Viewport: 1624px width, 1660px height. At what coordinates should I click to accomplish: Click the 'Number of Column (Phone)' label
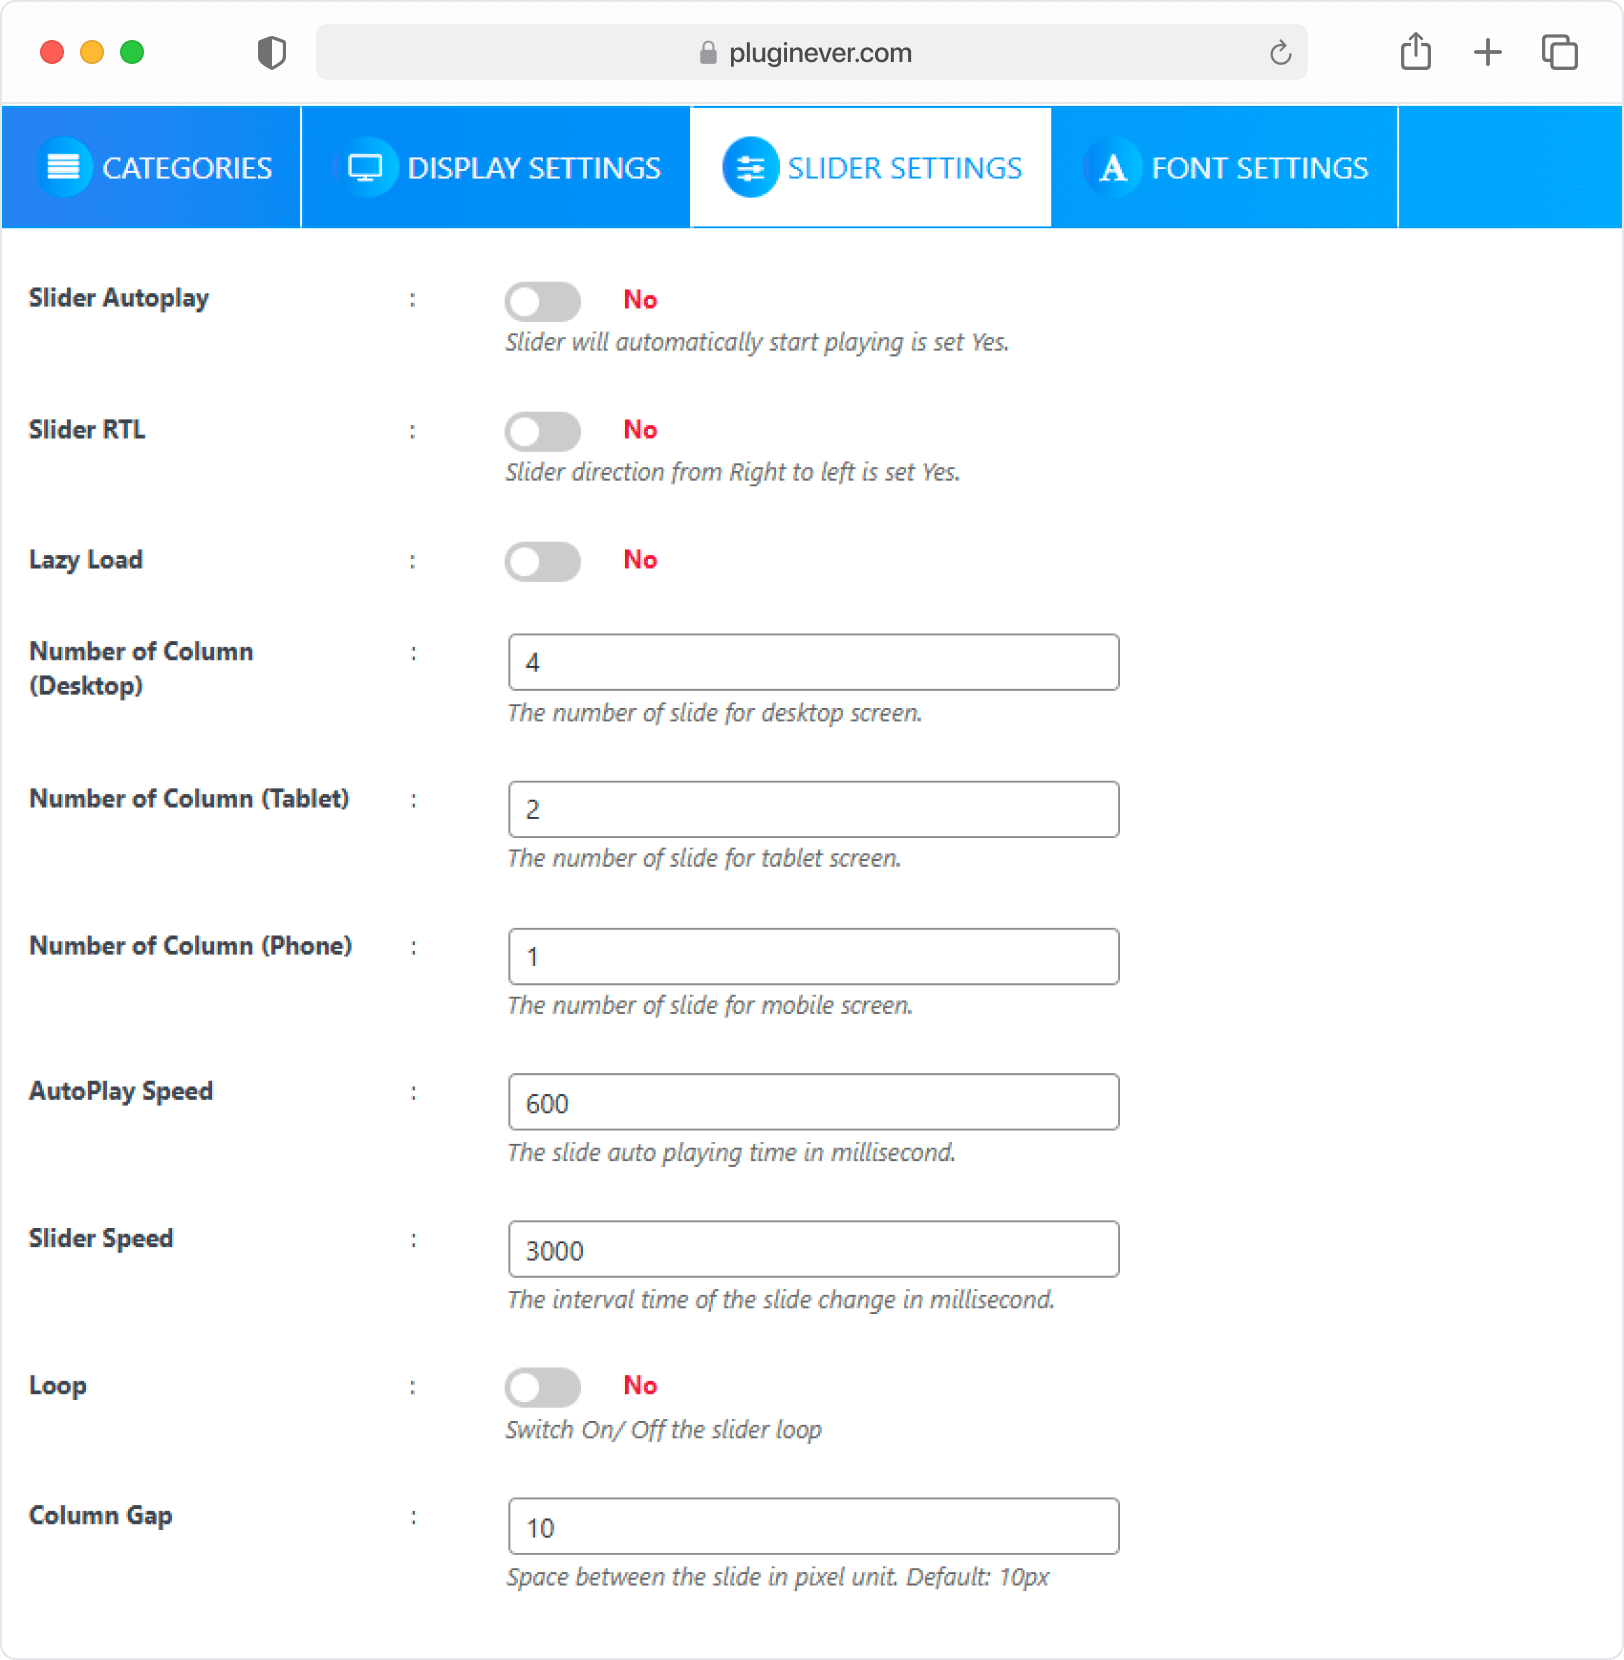tap(190, 946)
